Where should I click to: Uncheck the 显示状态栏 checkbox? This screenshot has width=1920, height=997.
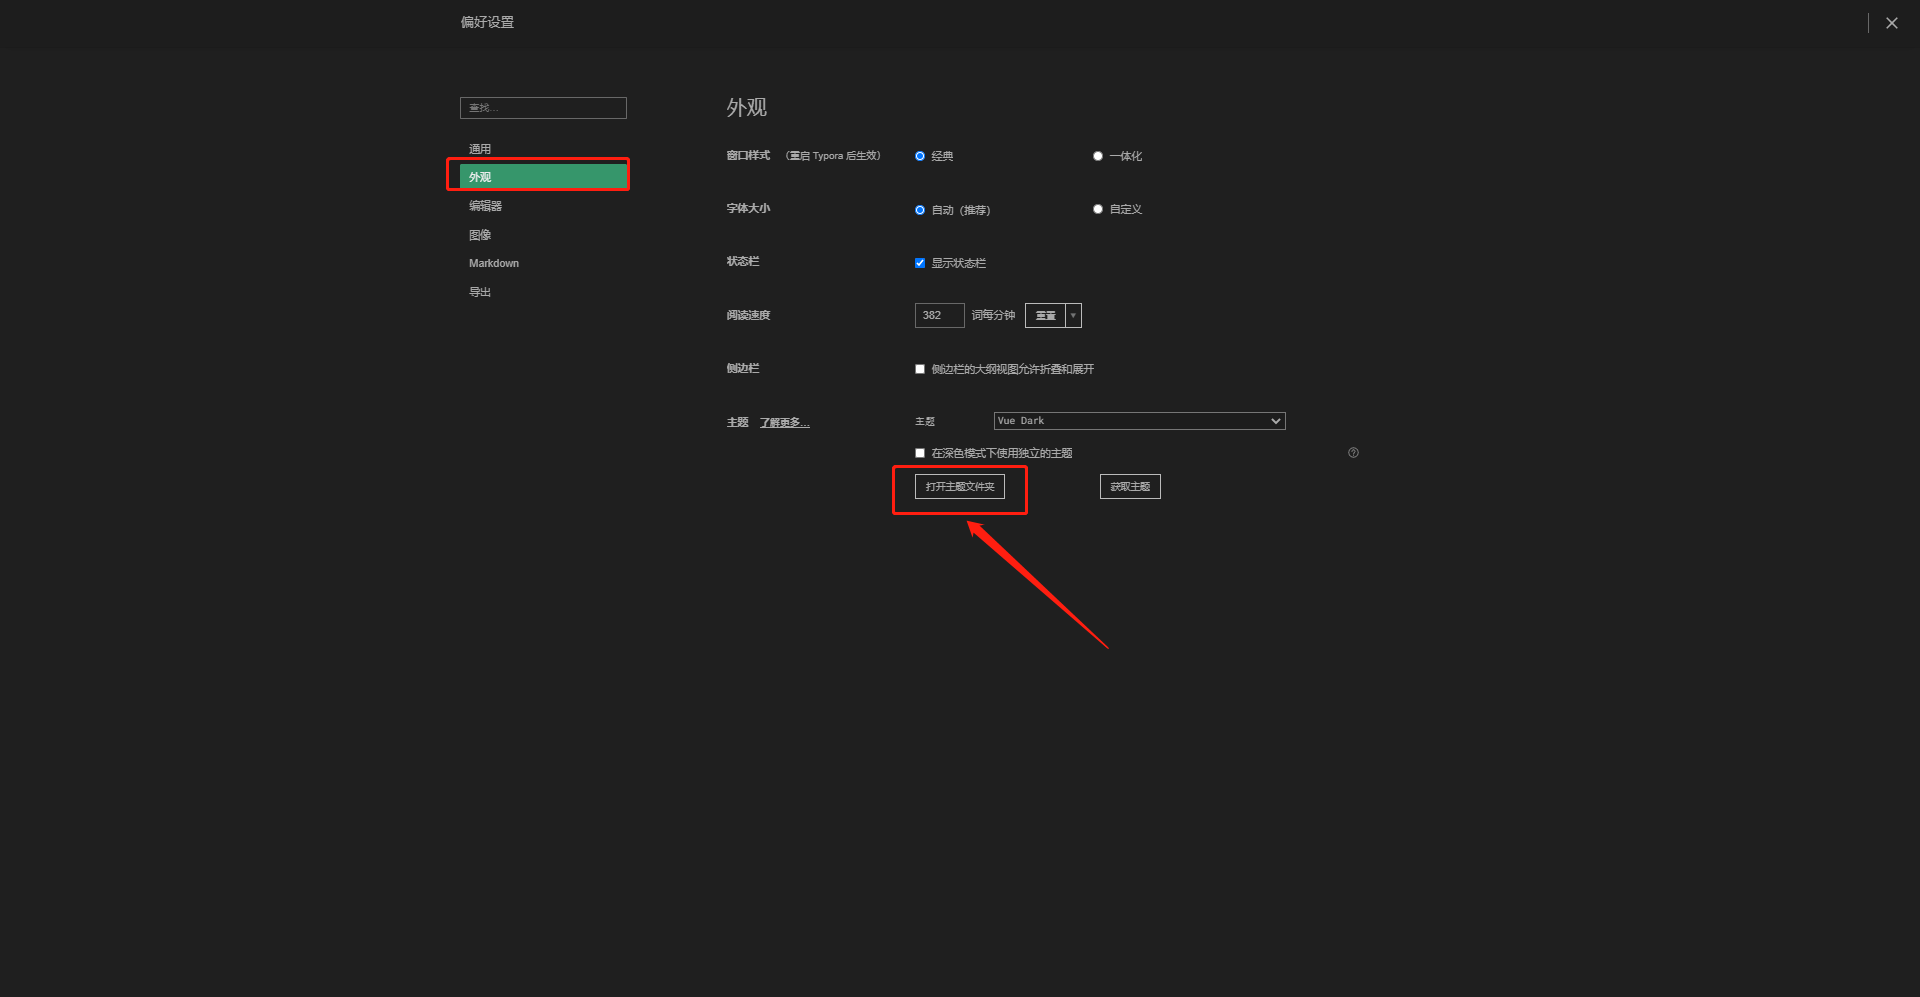point(920,262)
